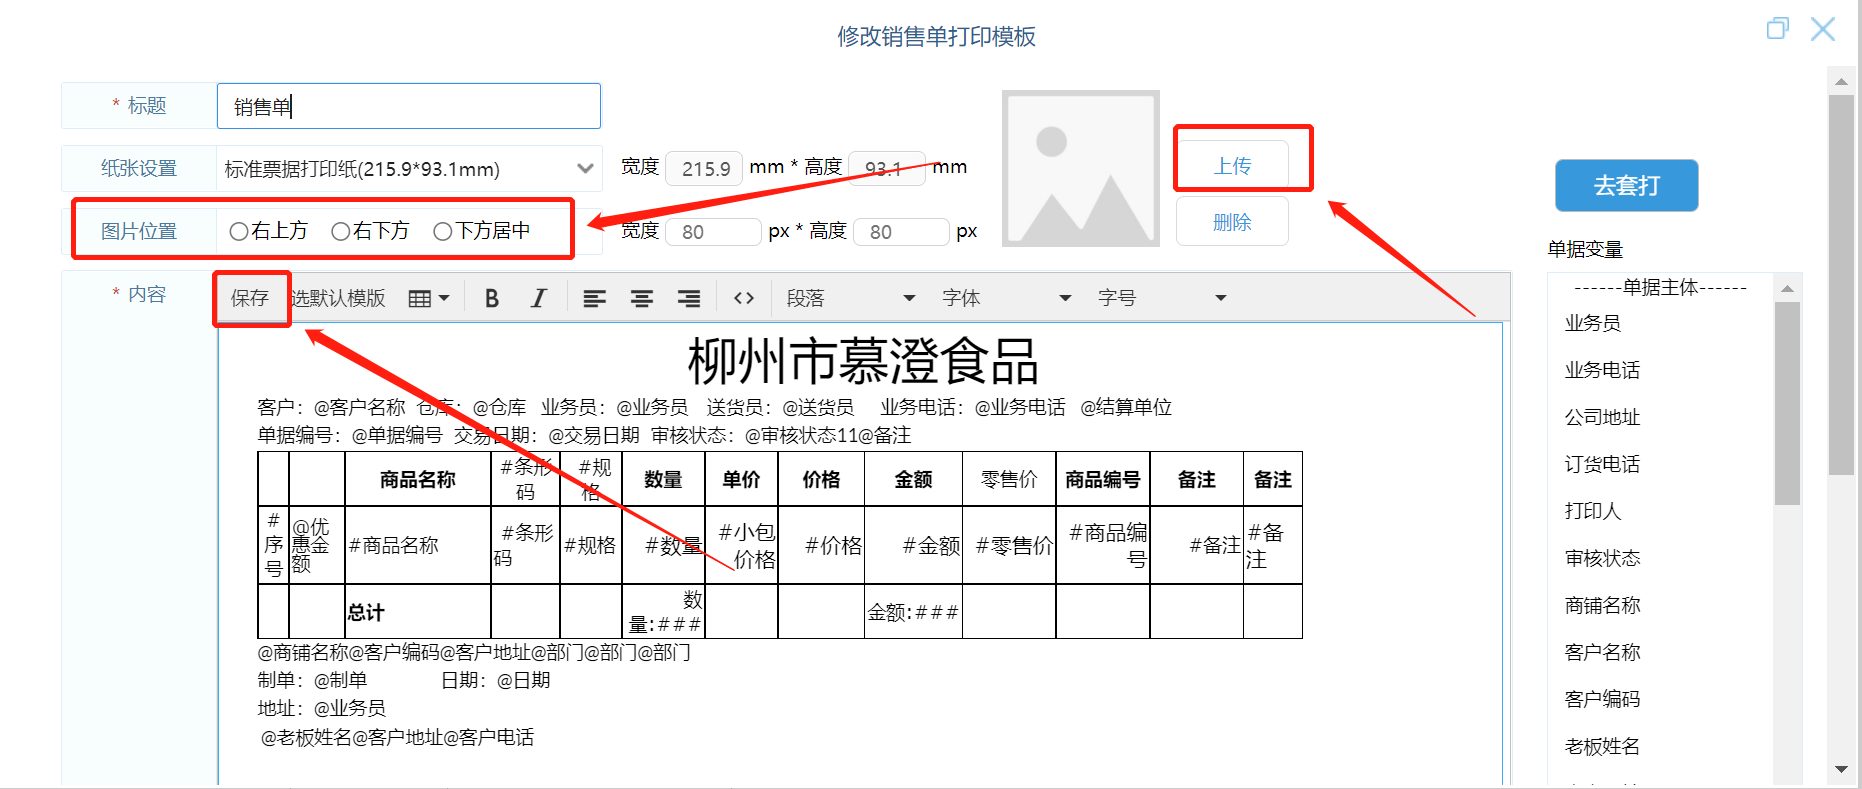Viewport: 1862px width, 789px height.
Task: Click the dialog's vertical scrollbar thumb
Action: click(1841, 285)
